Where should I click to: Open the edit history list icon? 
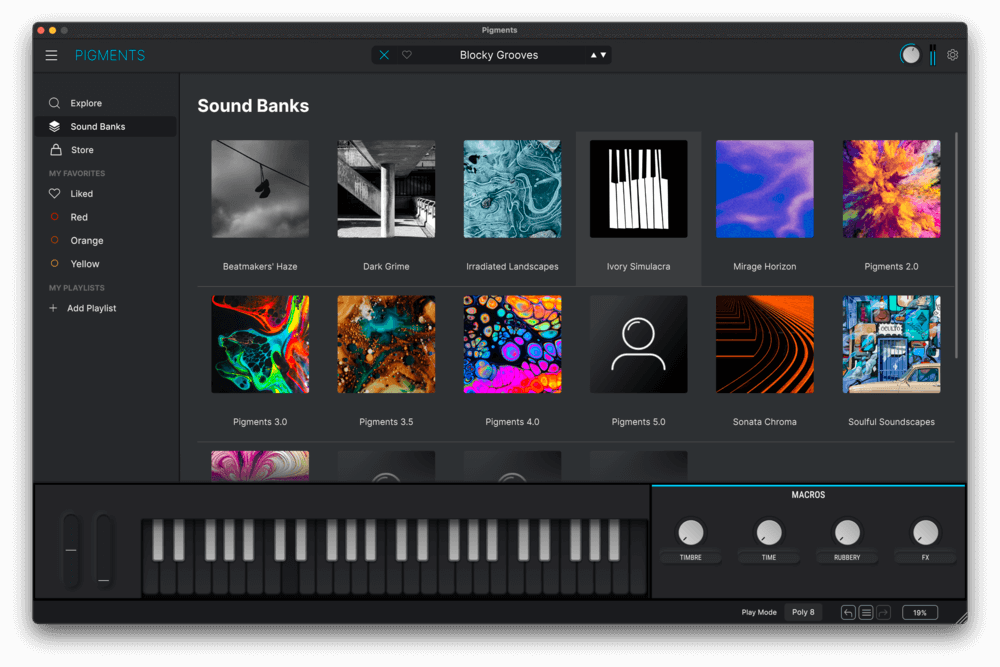(x=866, y=612)
